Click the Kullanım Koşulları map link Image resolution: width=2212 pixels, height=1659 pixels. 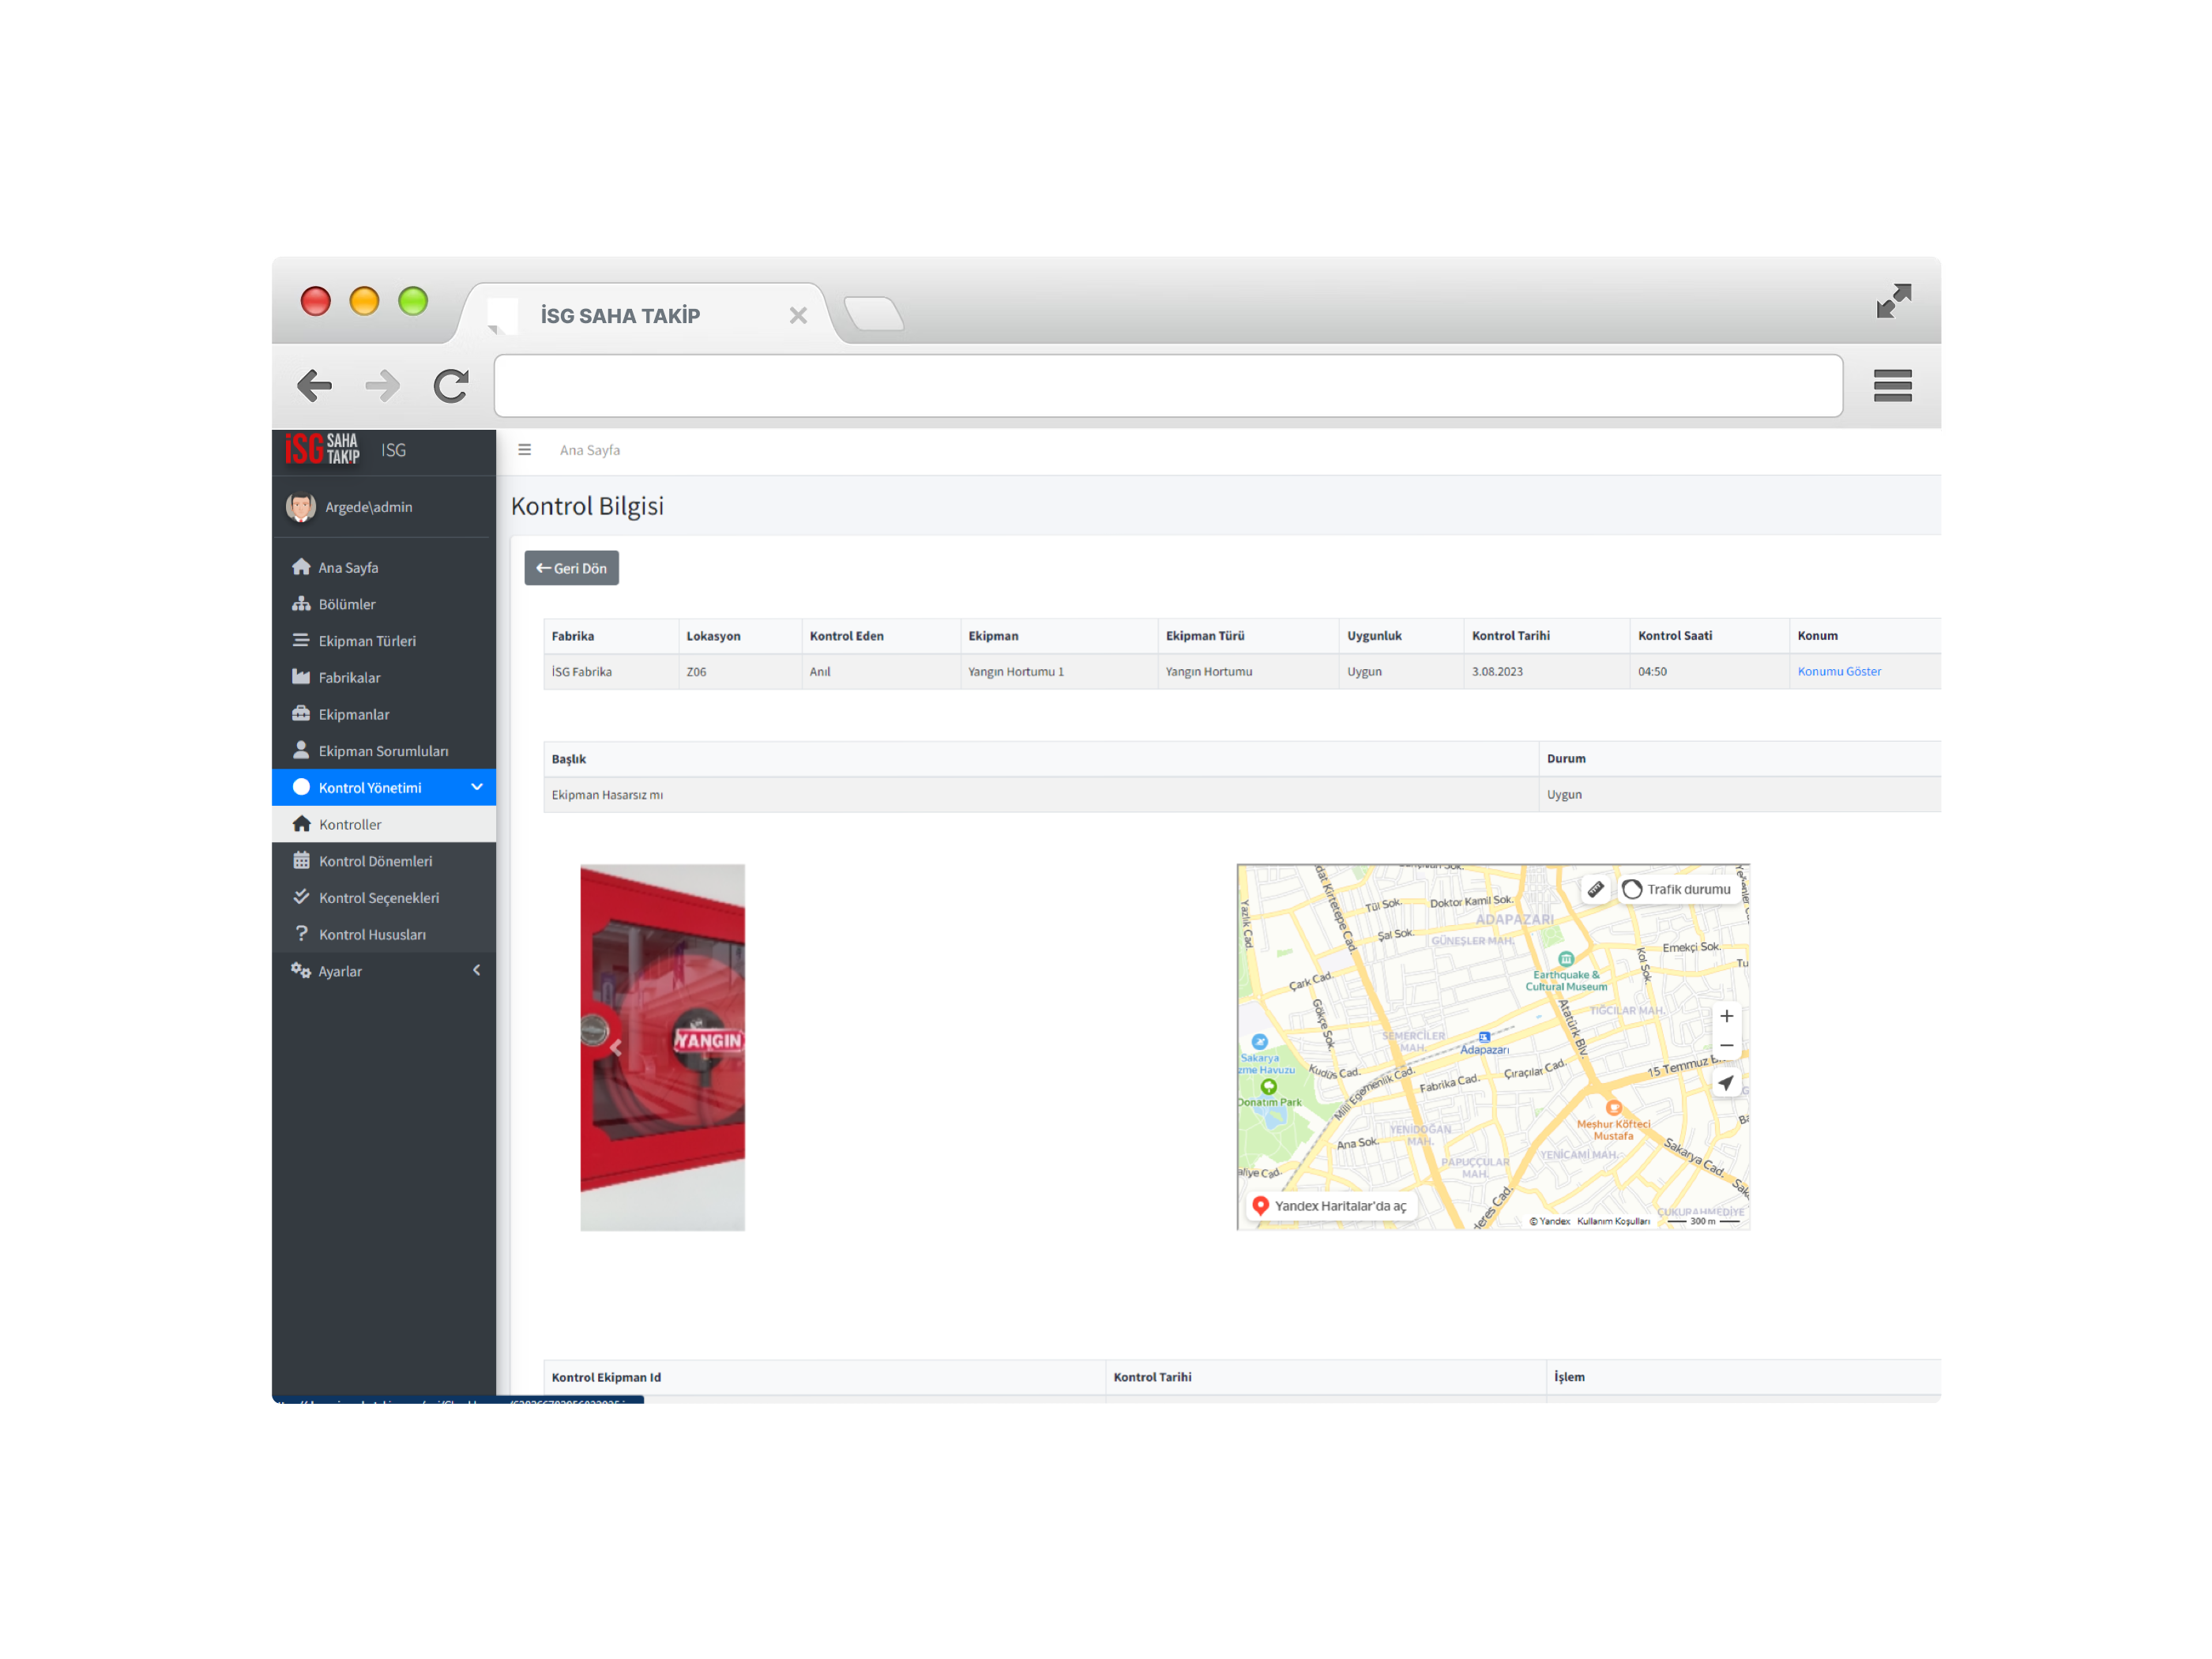click(1613, 1221)
